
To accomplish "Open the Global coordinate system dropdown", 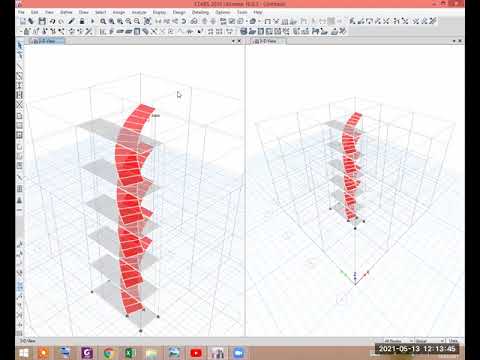I will (429, 341).
